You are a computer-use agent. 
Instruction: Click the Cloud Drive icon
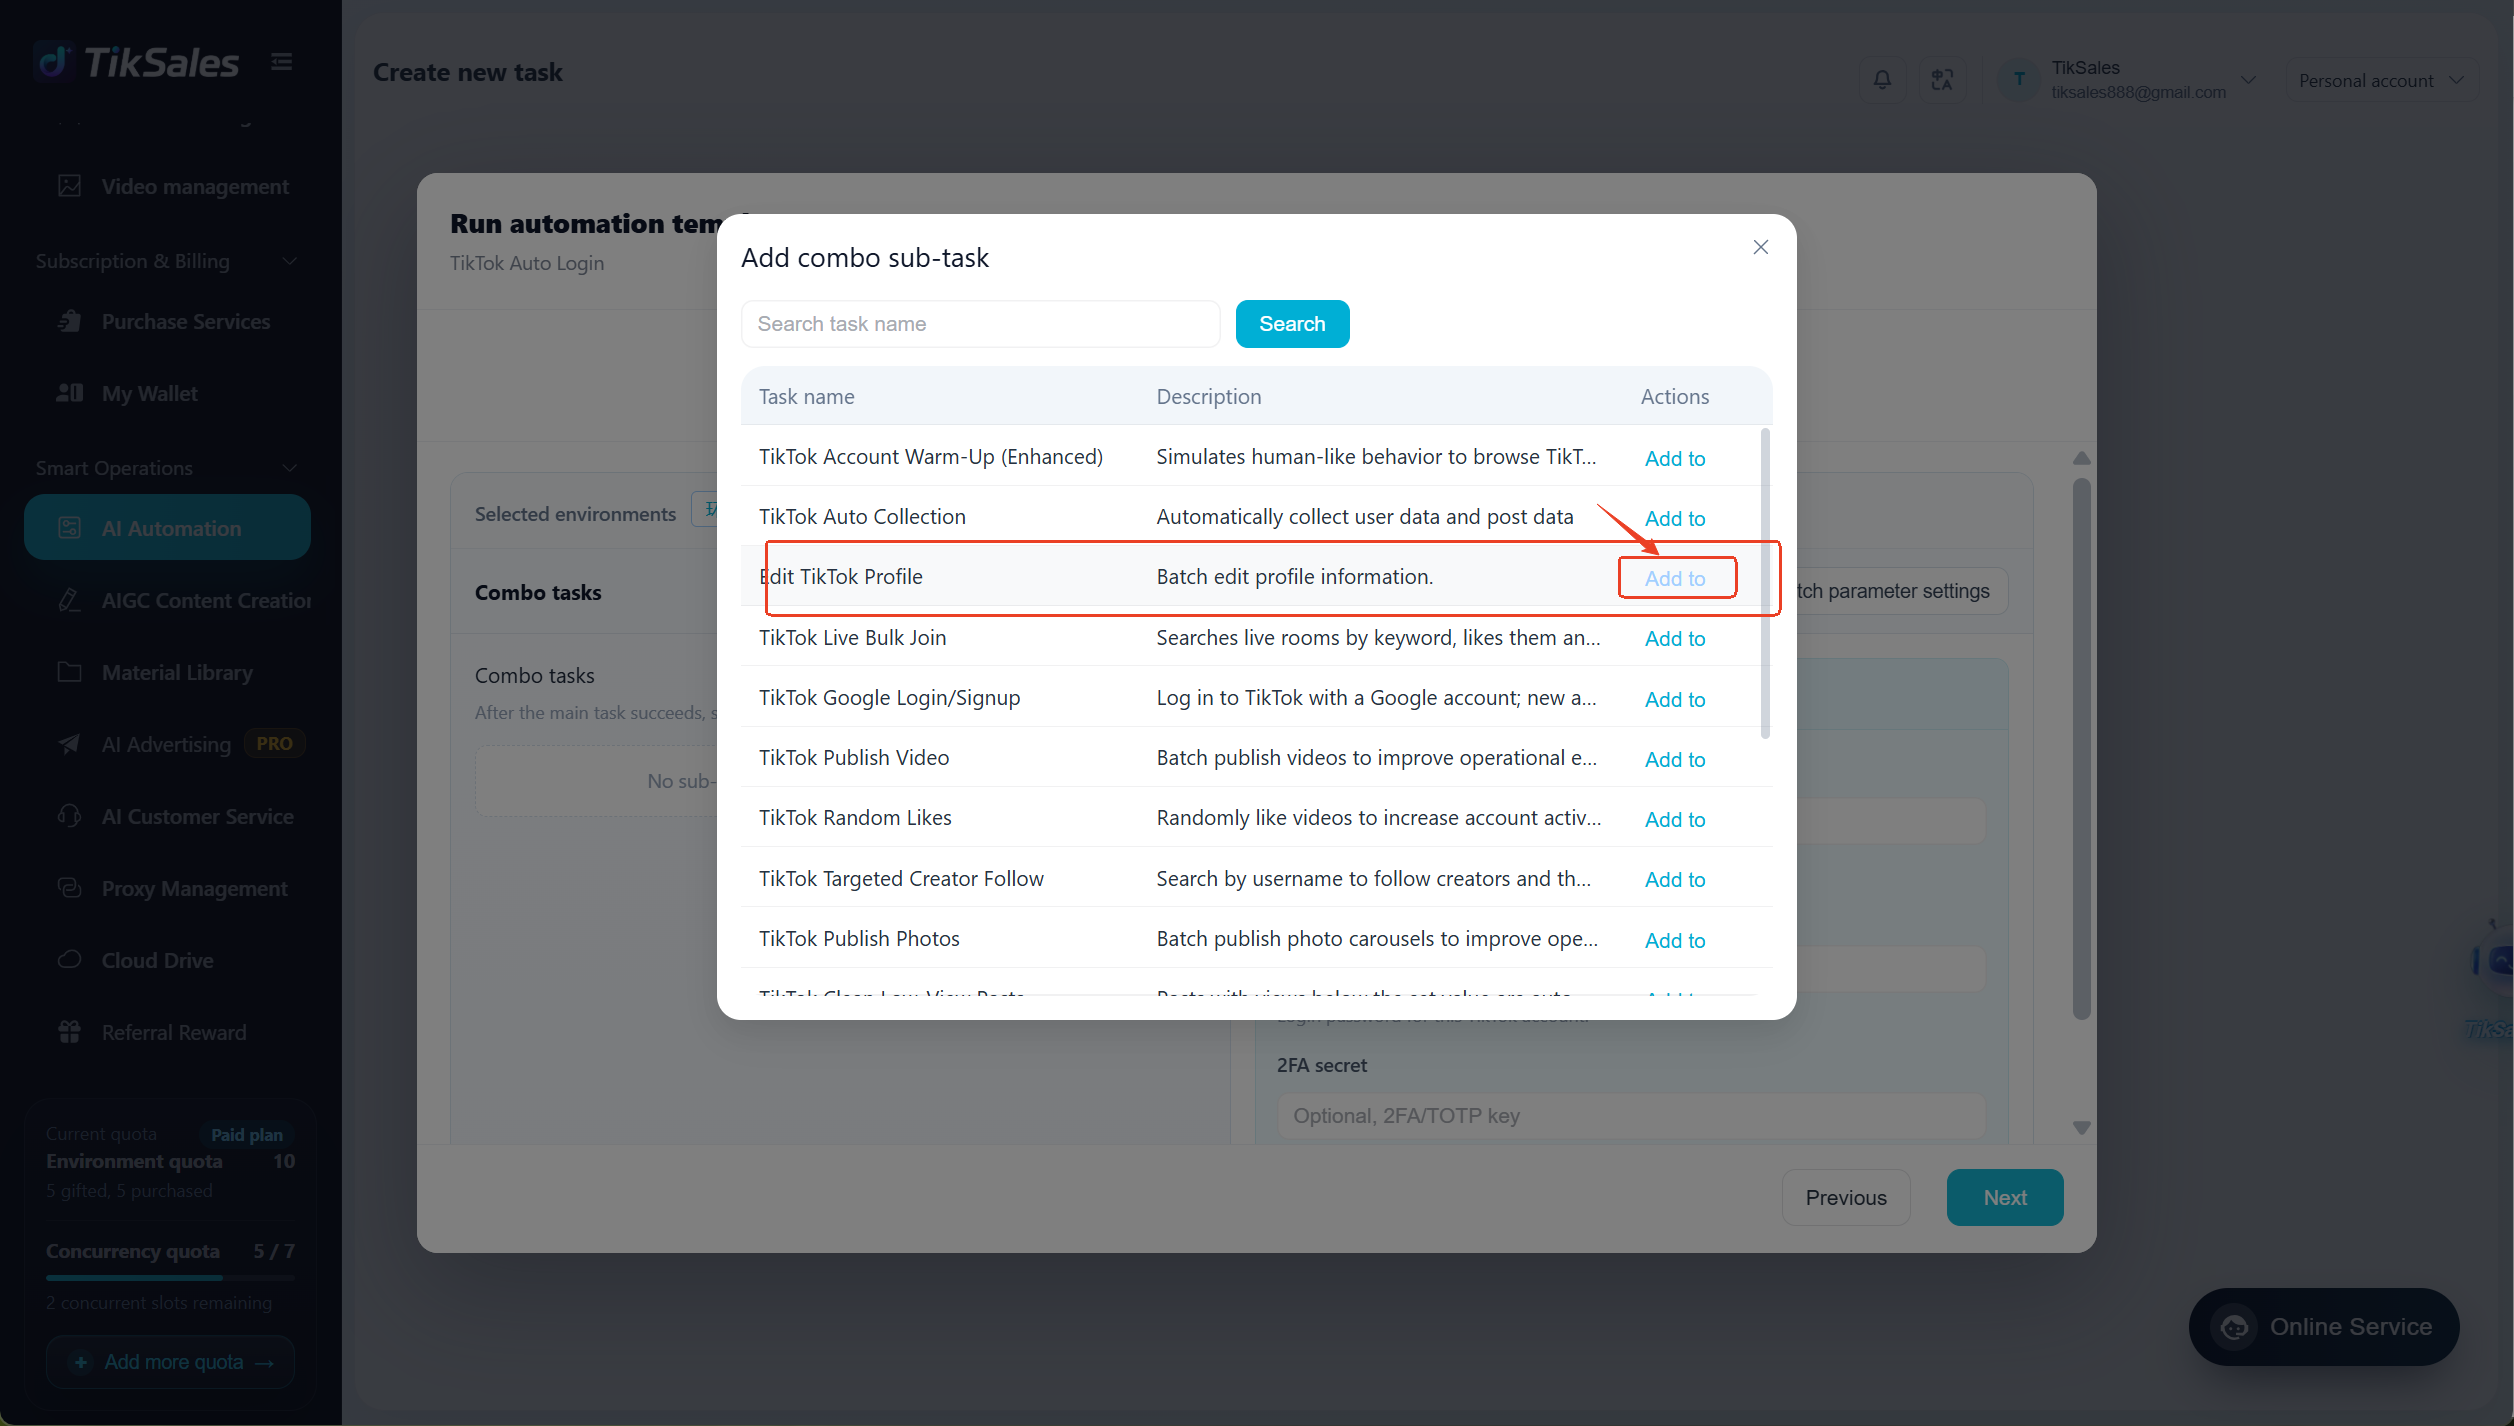[69, 960]
